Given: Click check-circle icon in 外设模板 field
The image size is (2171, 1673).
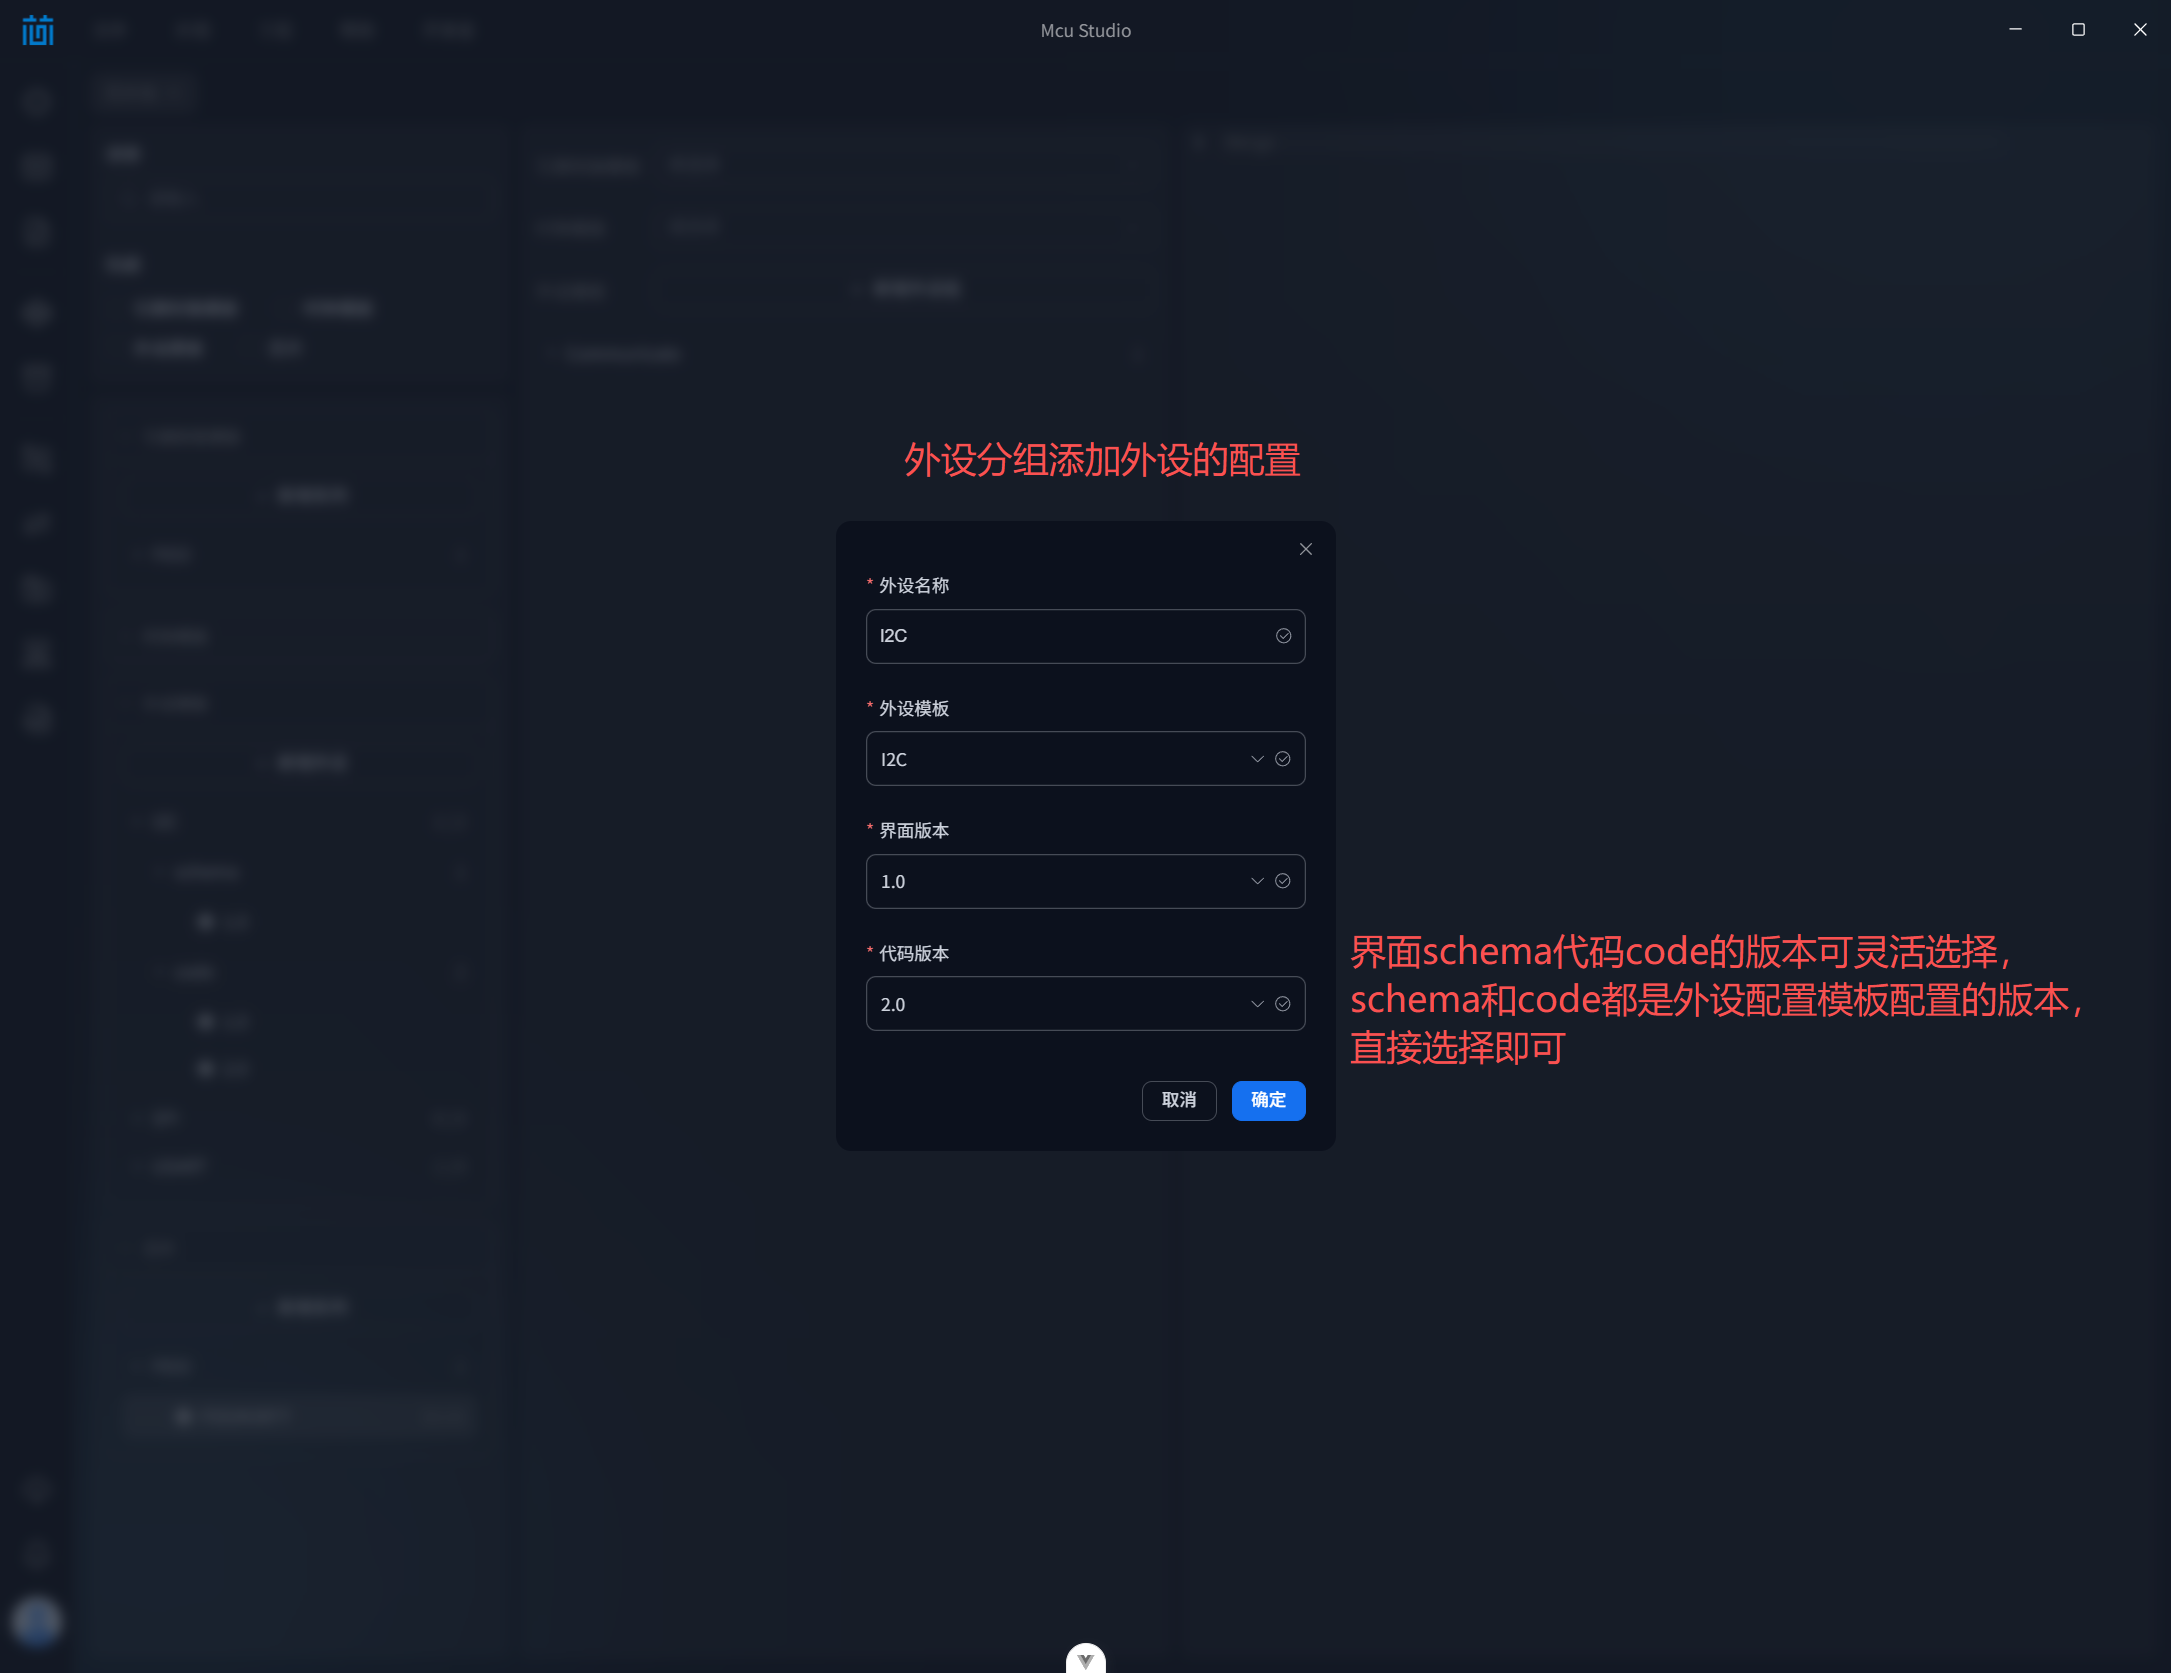Looking at the screenshot, I should pos(1283,759).
